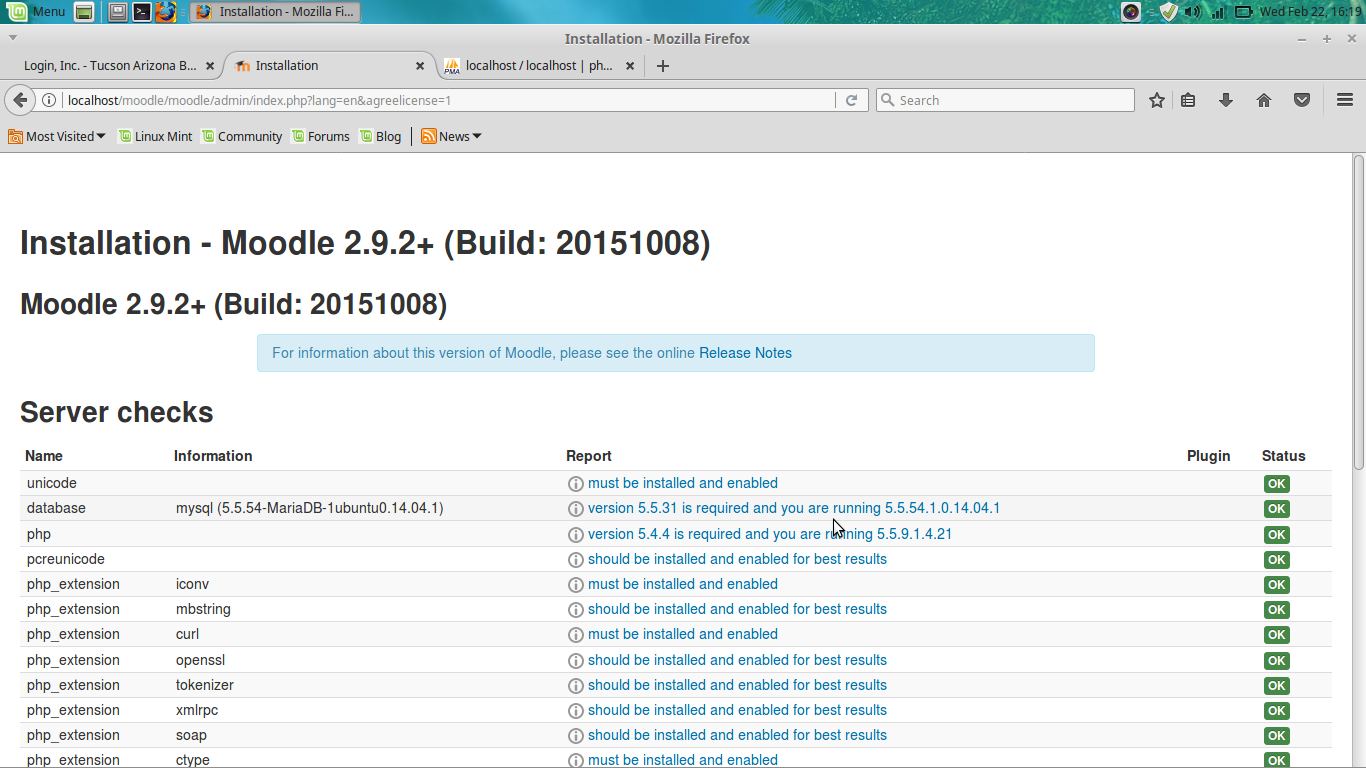Save this page to Pocket
Viewport: 1366px width, 768px height.
(1301, 100)
